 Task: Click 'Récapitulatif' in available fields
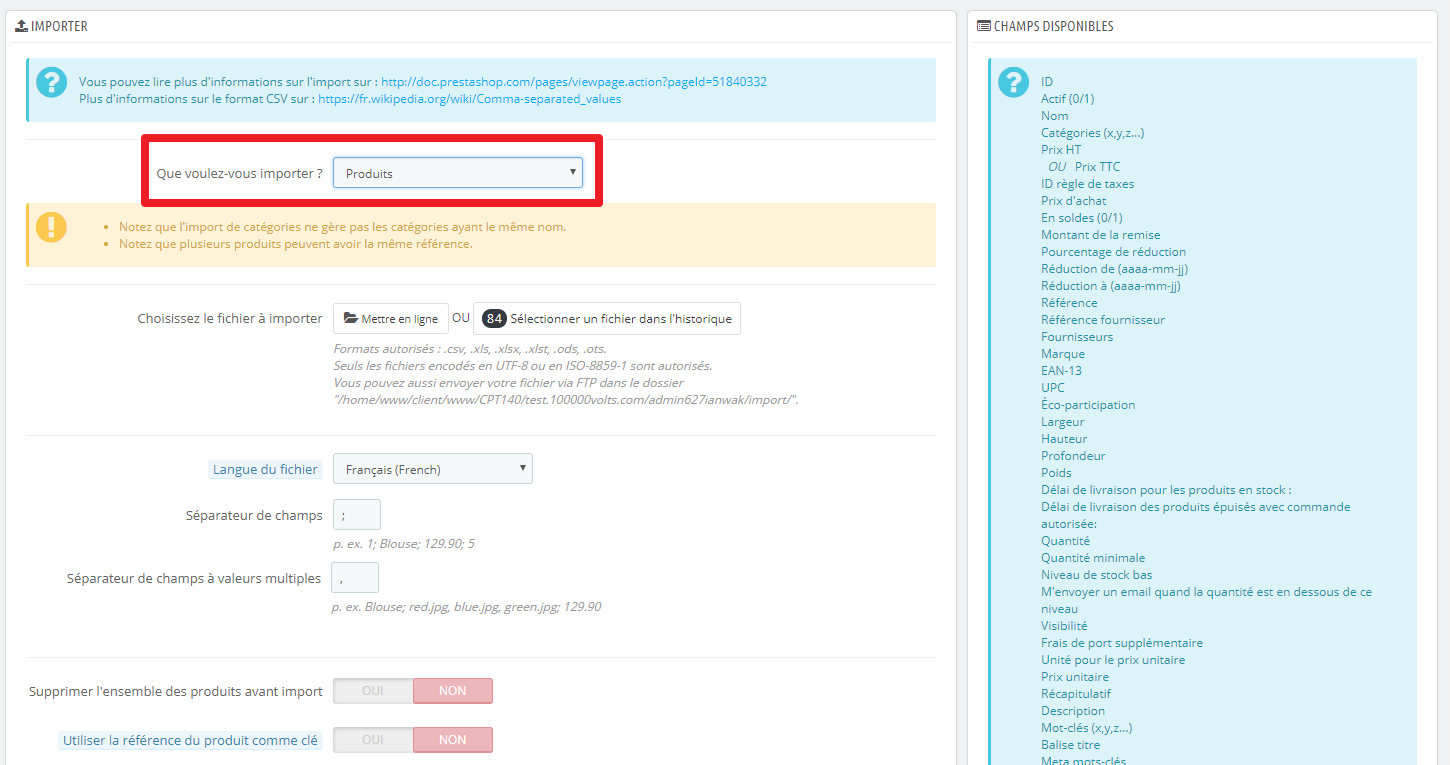1076,694
